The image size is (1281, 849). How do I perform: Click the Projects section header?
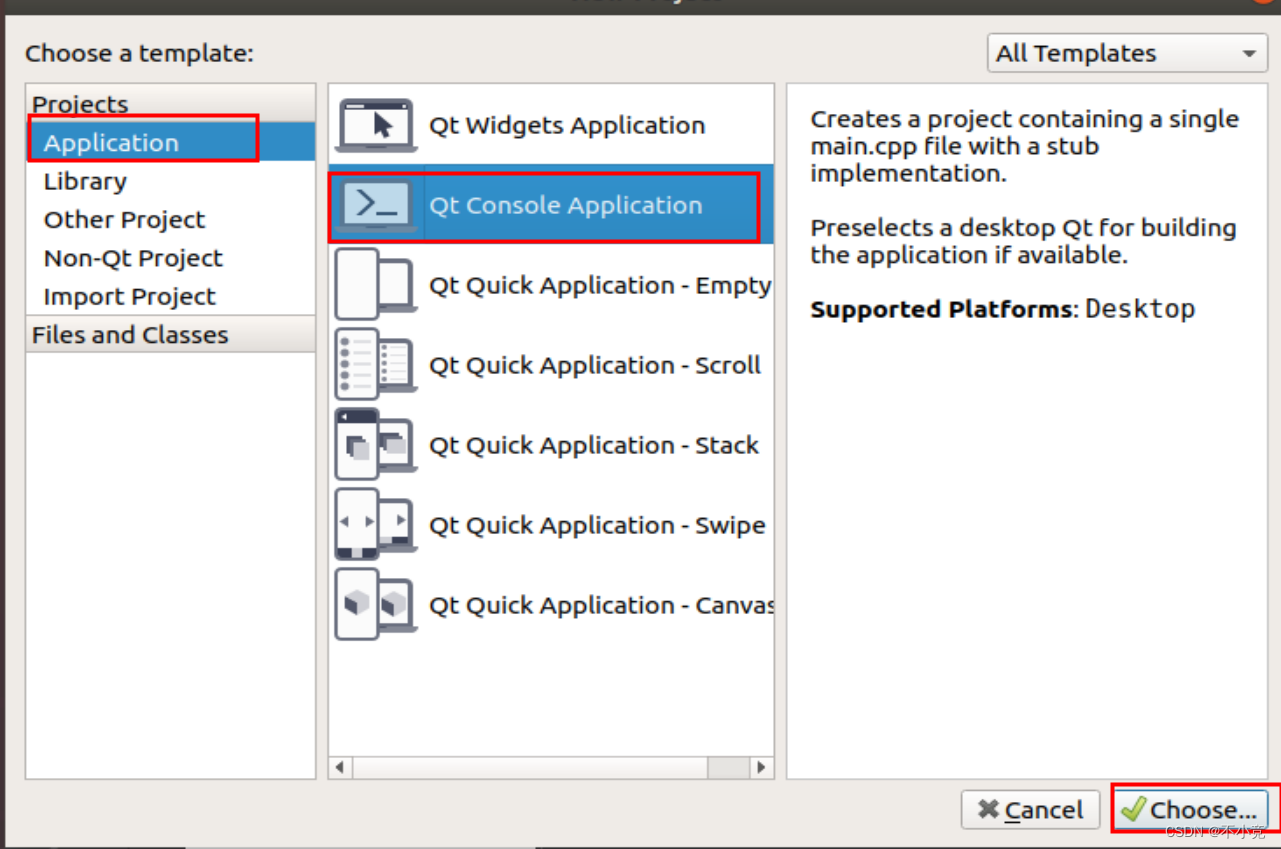pyautogui.click(x=171, y=104)
